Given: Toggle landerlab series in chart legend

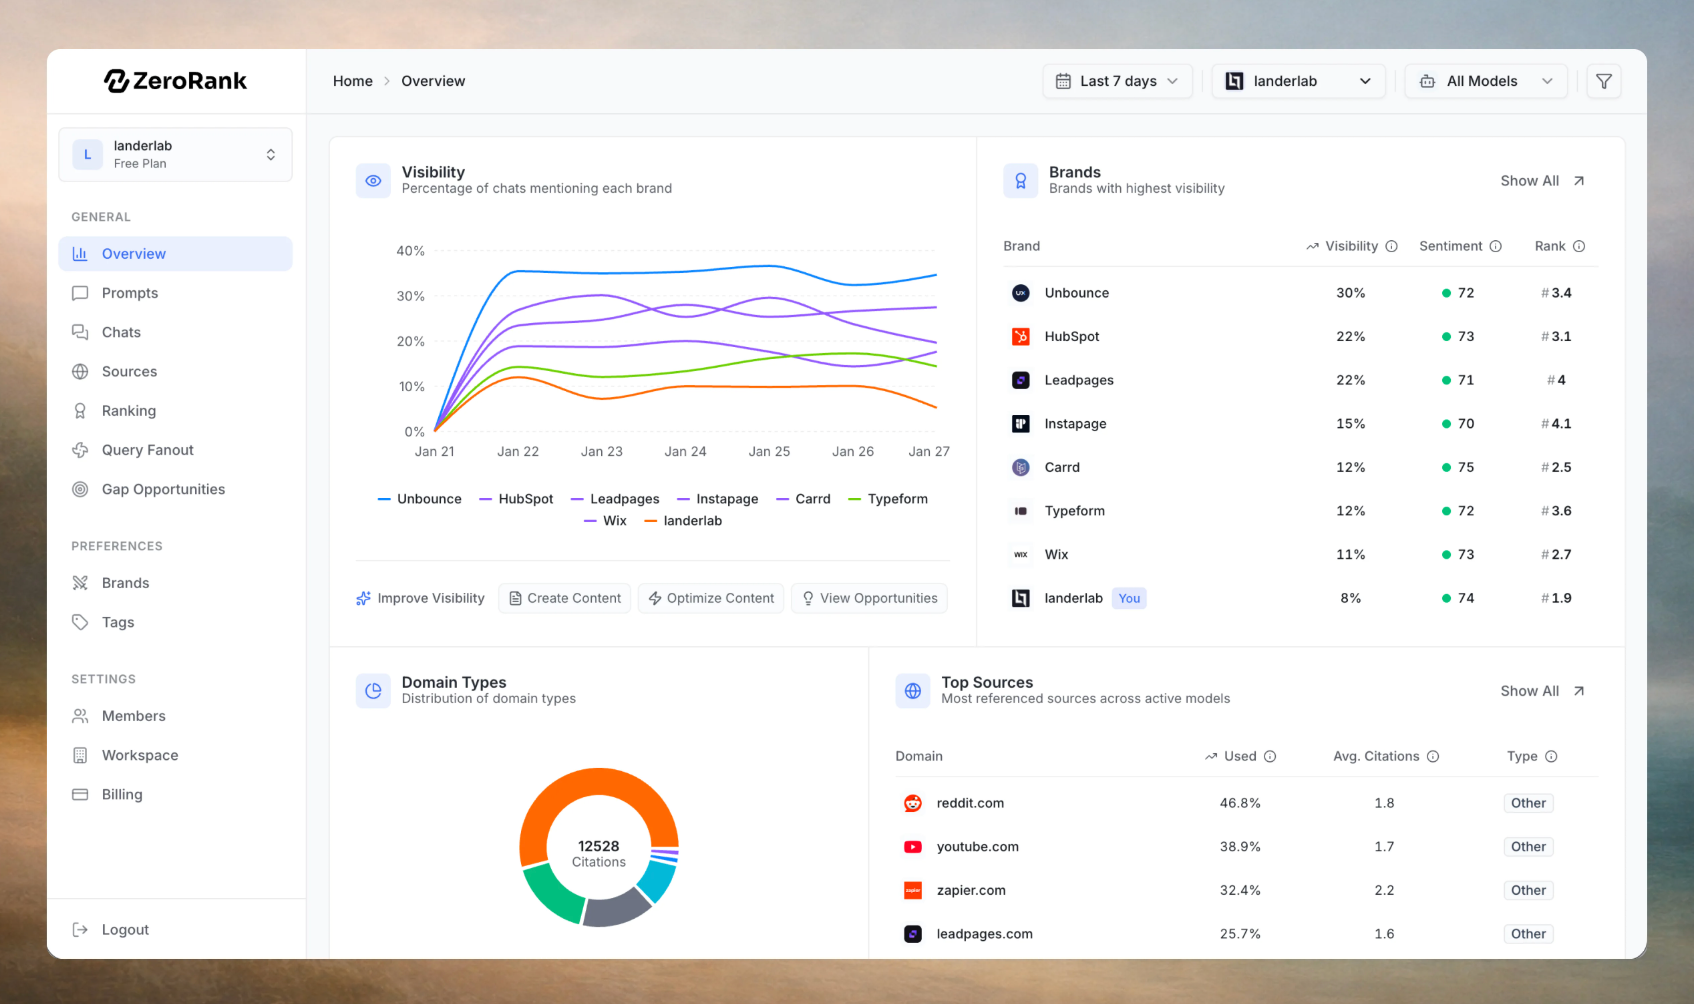Looking at the screenshot, I should 683,521.
